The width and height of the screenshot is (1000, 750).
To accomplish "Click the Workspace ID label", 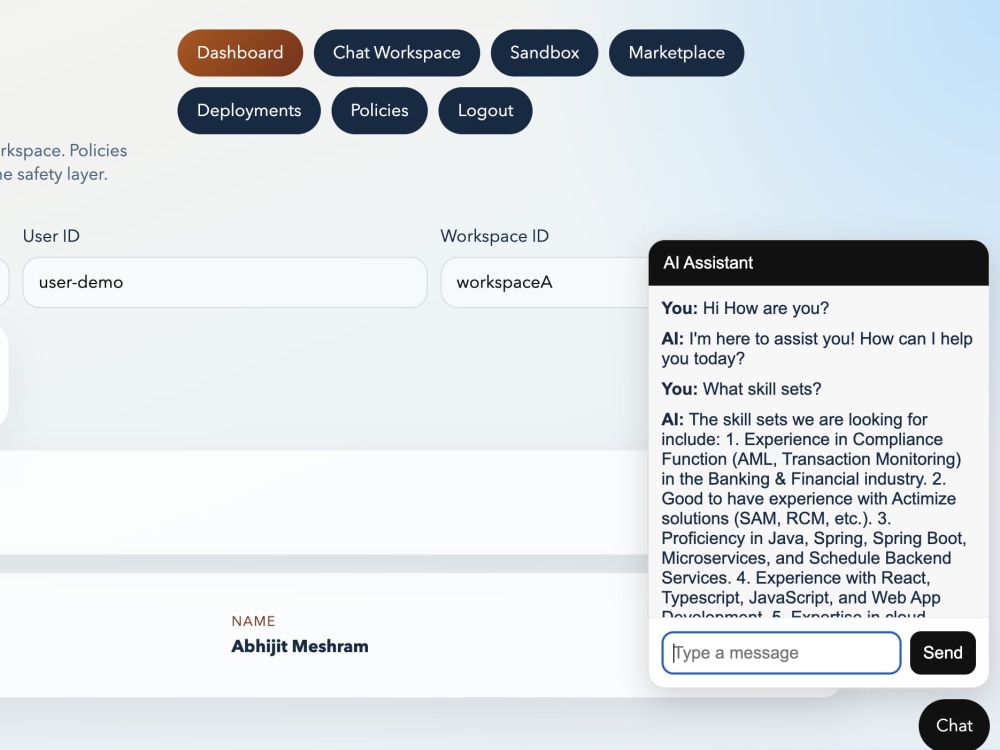I will tap(494, 236).
